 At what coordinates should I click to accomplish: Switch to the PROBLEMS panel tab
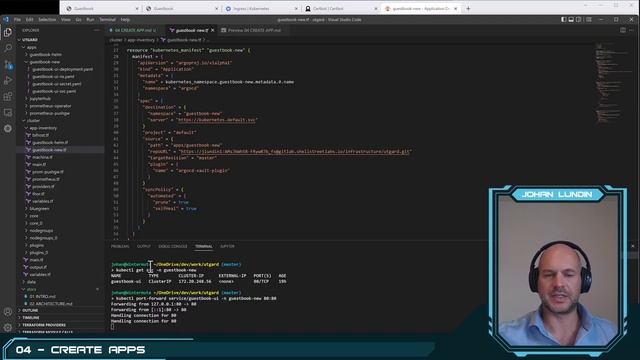point(120,246)
